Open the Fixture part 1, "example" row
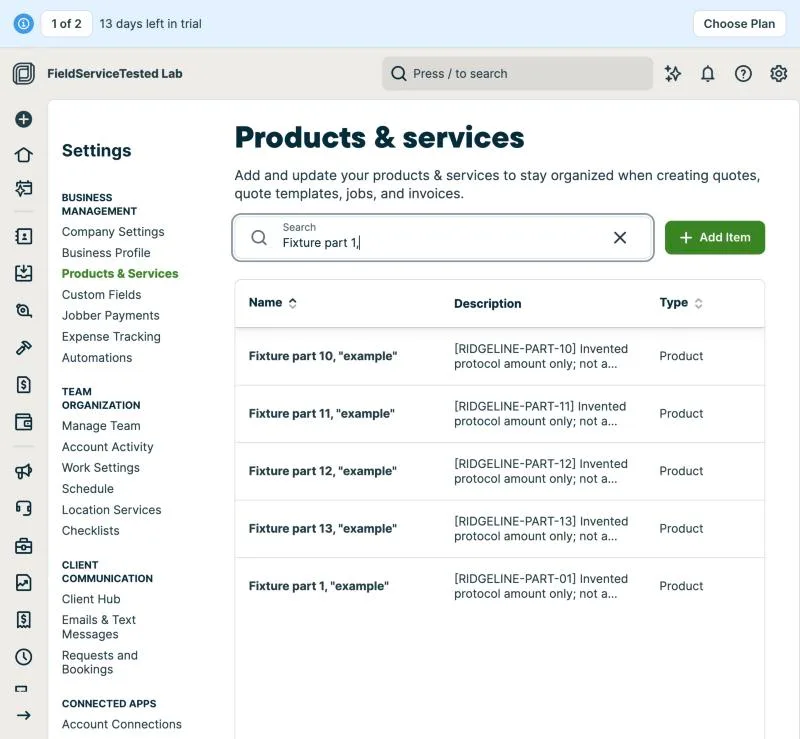Image resolution: width=800 pixels, height=739 pixels. [499, 586]
